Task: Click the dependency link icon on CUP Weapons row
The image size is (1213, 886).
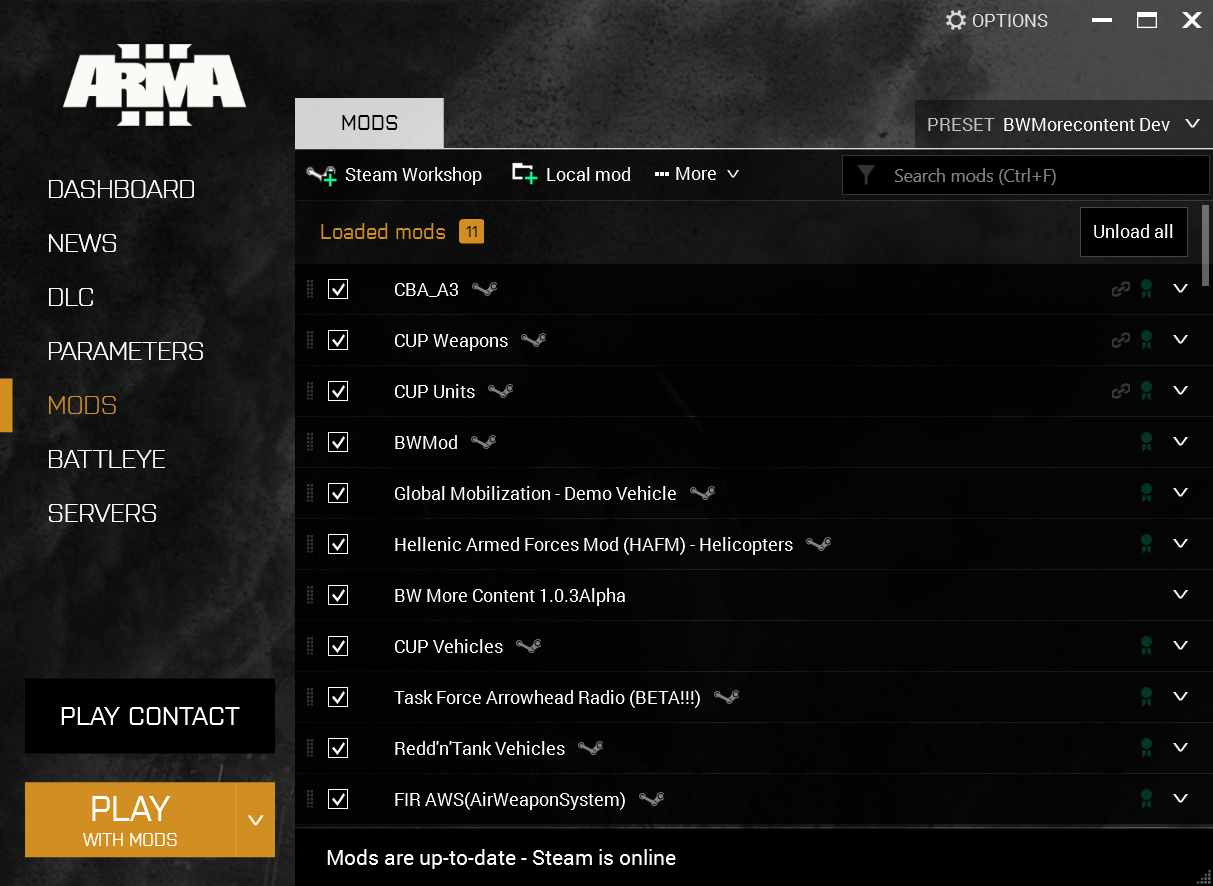Action: point(1121,340)
